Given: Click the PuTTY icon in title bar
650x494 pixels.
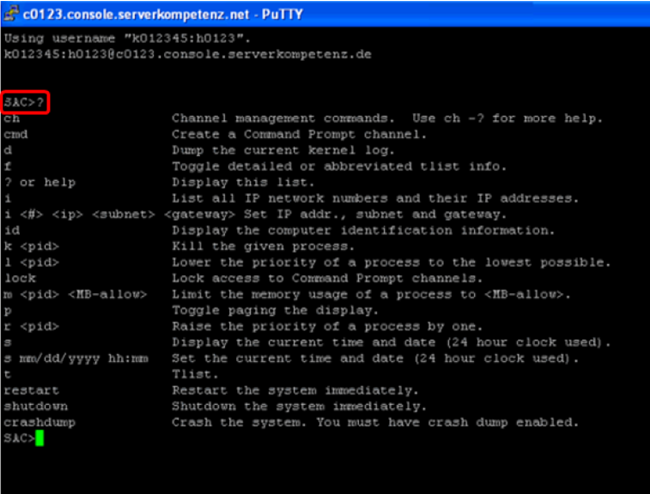Looking at the screenshot, I should [14, 11].
